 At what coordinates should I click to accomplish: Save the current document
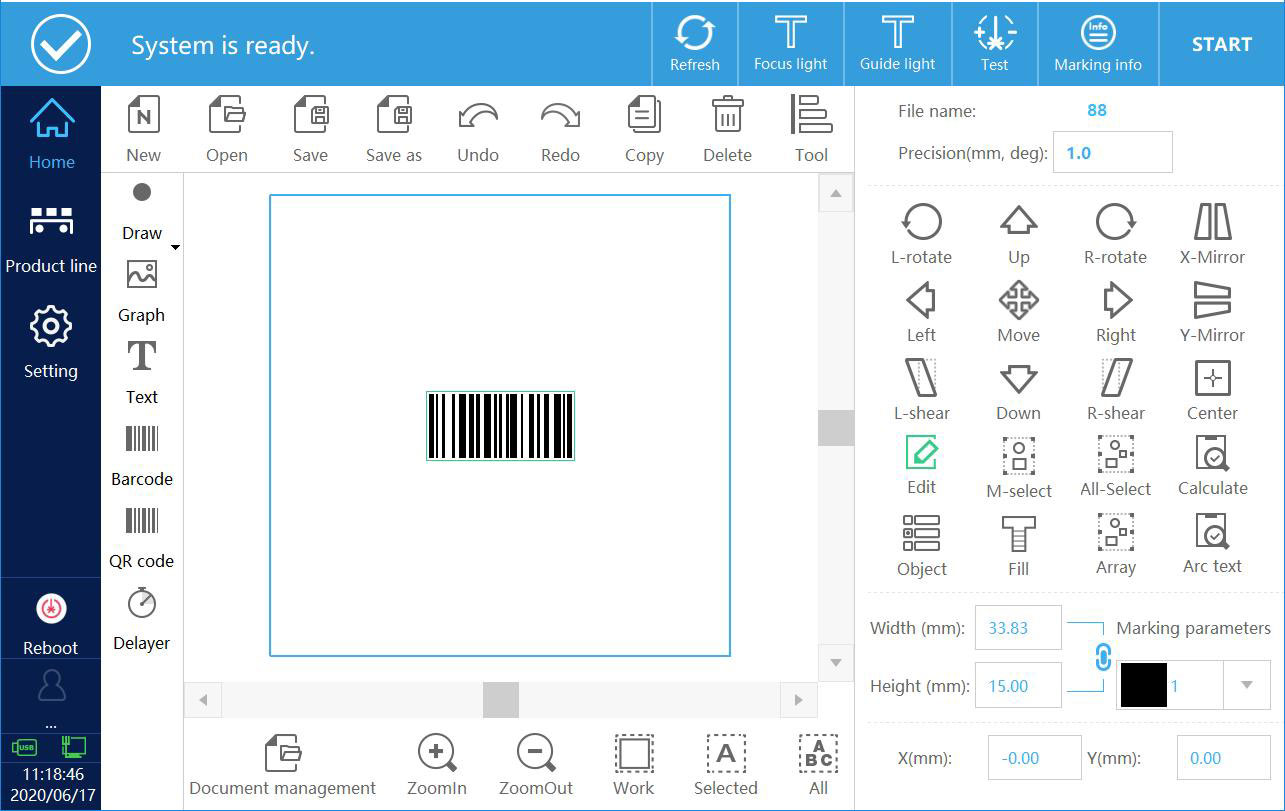tap(310, 128)
